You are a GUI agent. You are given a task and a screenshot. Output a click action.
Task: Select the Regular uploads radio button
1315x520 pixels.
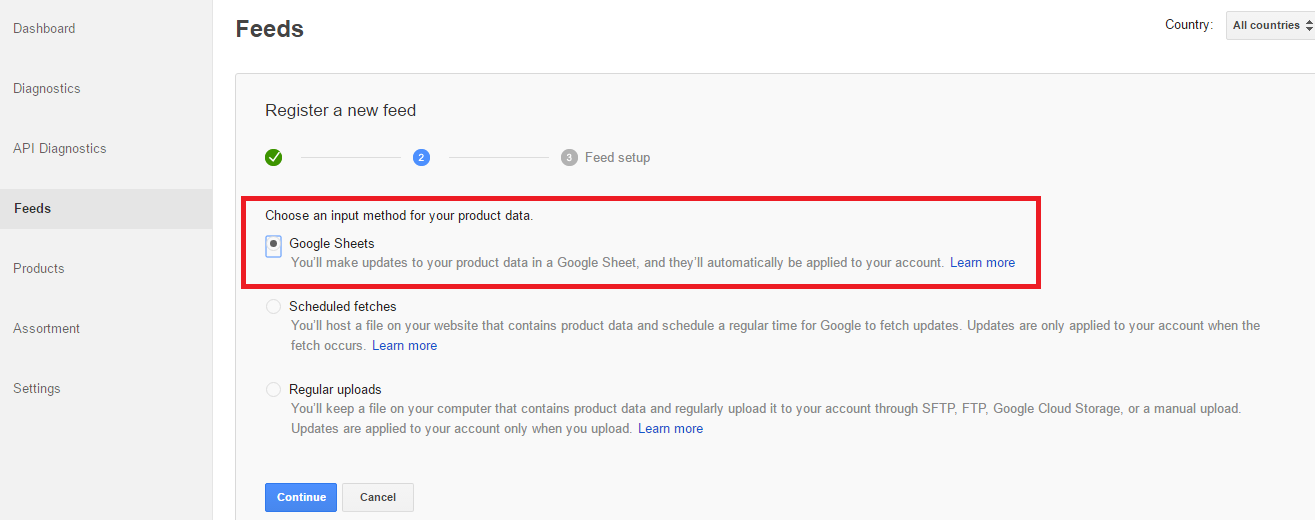coord(273,390)
